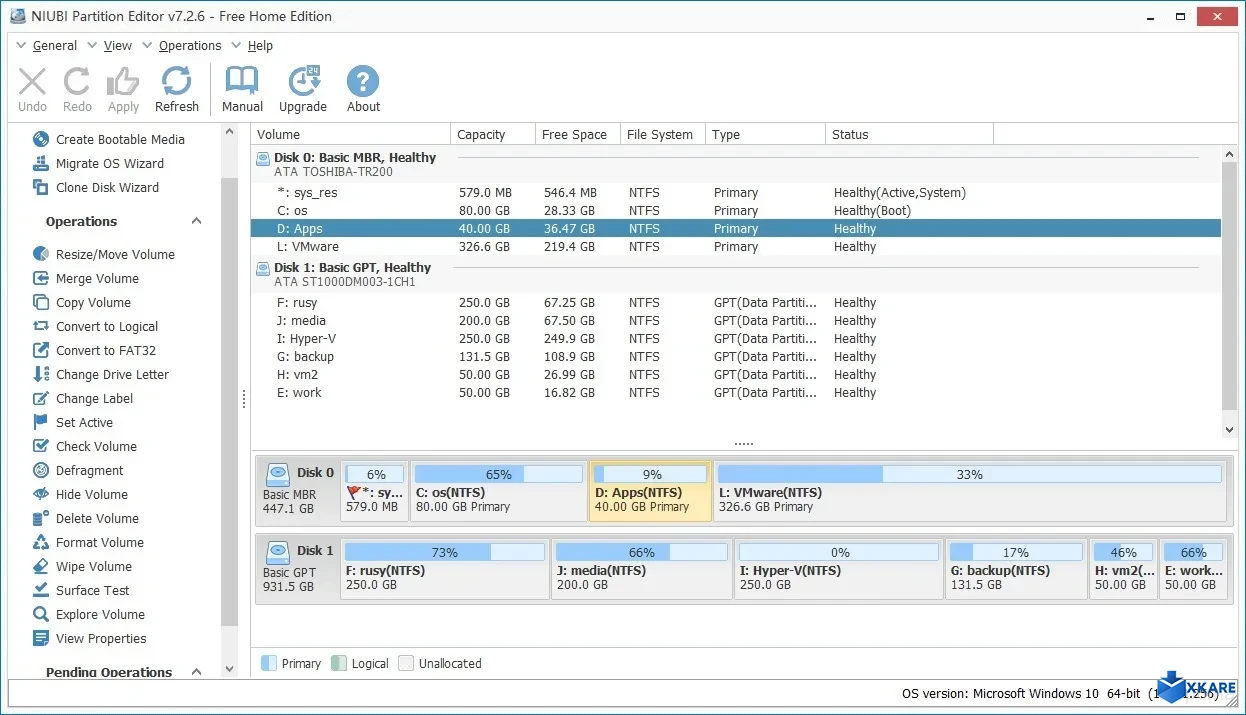
Task: Sort by Type column header
Action: 766,134
